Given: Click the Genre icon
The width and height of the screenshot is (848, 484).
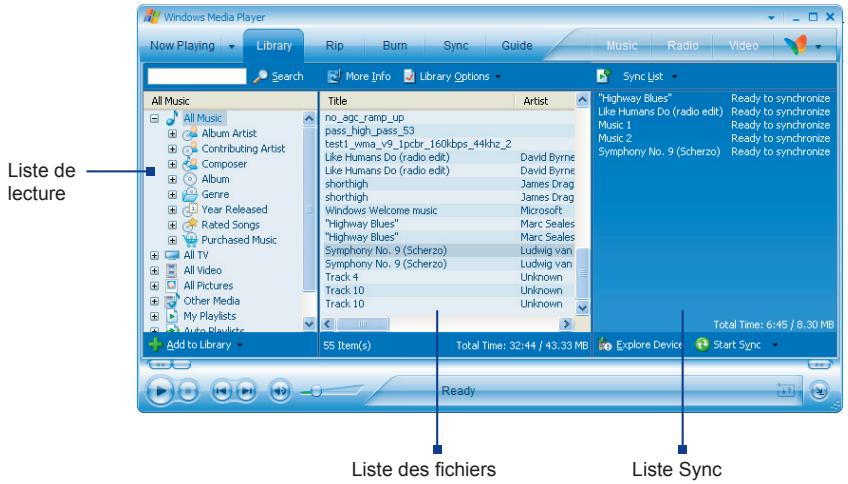Looking at the screenshot, I should coord(190,194).
